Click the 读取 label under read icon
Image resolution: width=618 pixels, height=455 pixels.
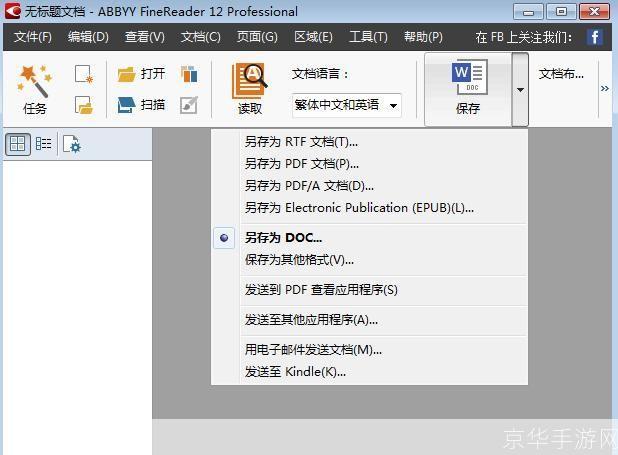coord(250,108)
